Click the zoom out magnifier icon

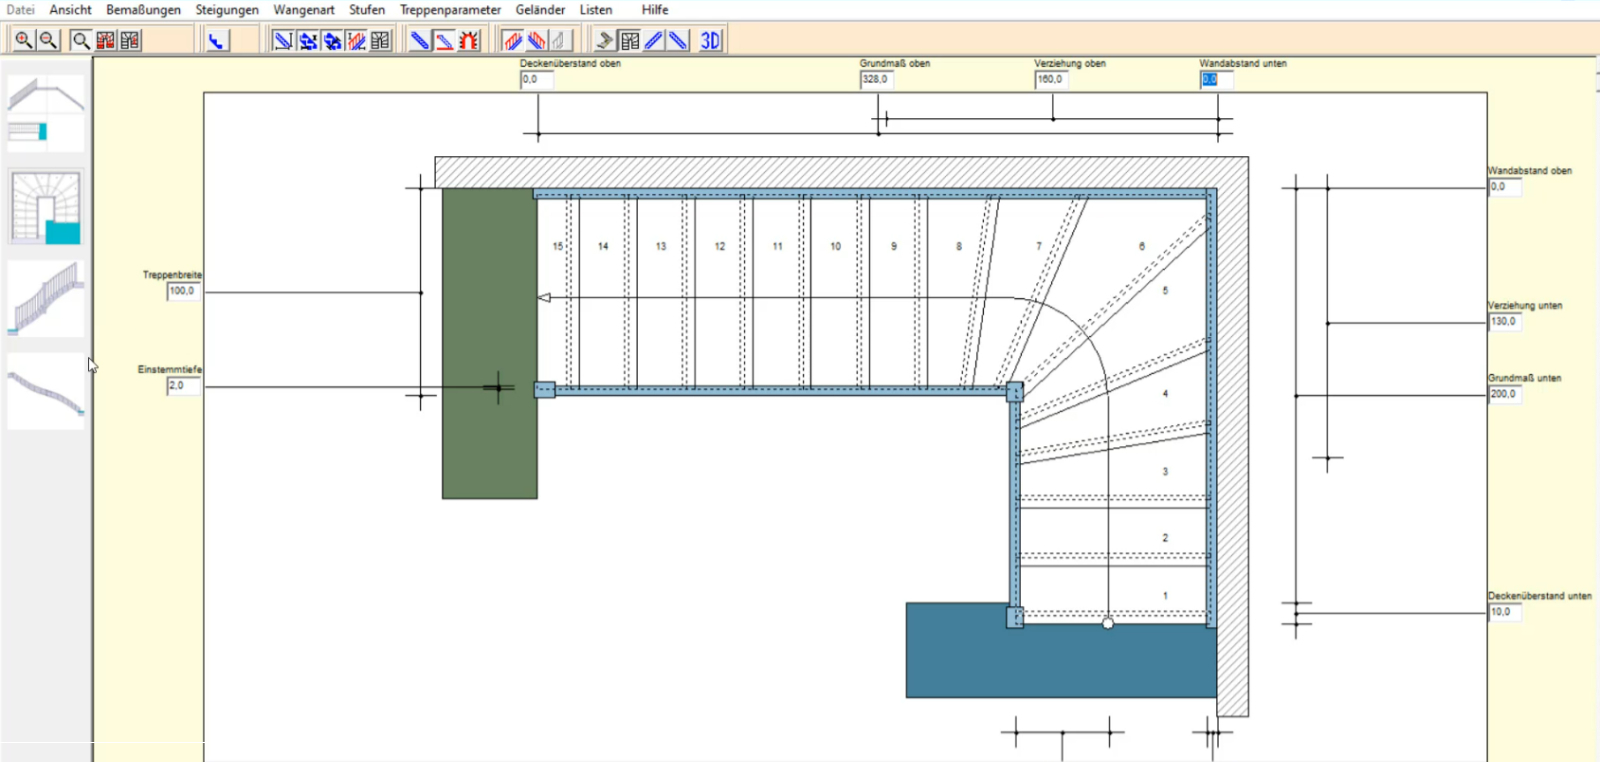click(x=48, y=40)
